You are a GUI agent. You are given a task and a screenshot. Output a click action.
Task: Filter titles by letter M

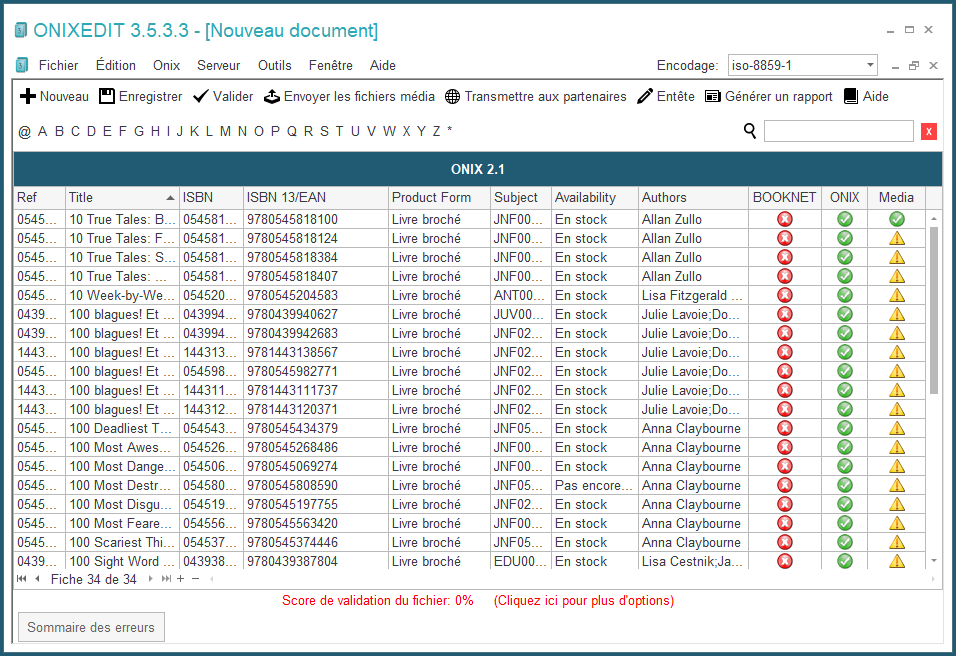(x=226, y=131)
